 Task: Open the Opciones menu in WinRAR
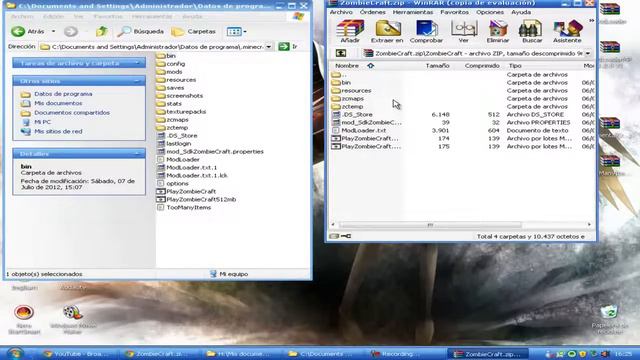(490, 12)
